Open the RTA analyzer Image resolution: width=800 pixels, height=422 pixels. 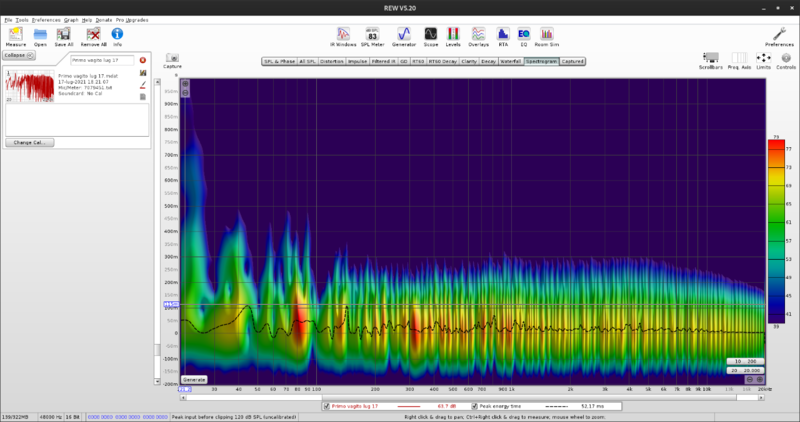[x=503, y=34]
